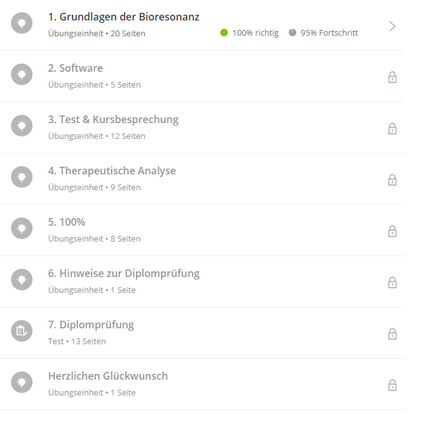Click the lightbulb icon beside 2. Software
Viewport: 423px width, 427px height.
click(22, 74)
